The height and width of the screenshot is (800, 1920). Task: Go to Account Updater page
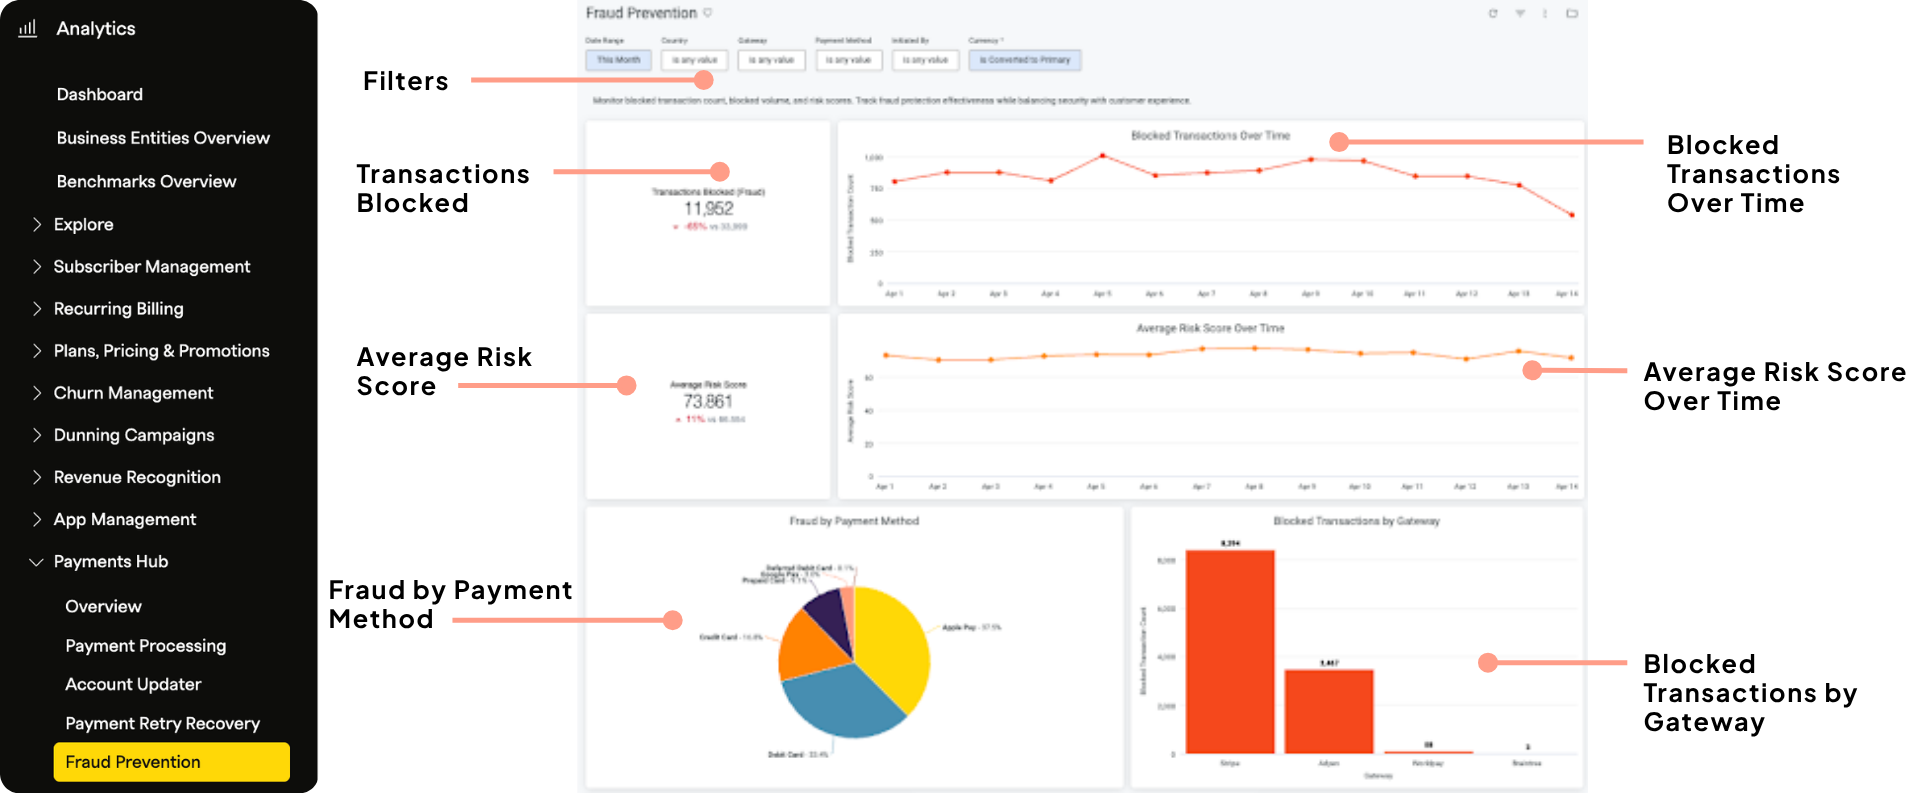(x=133, y=684)
